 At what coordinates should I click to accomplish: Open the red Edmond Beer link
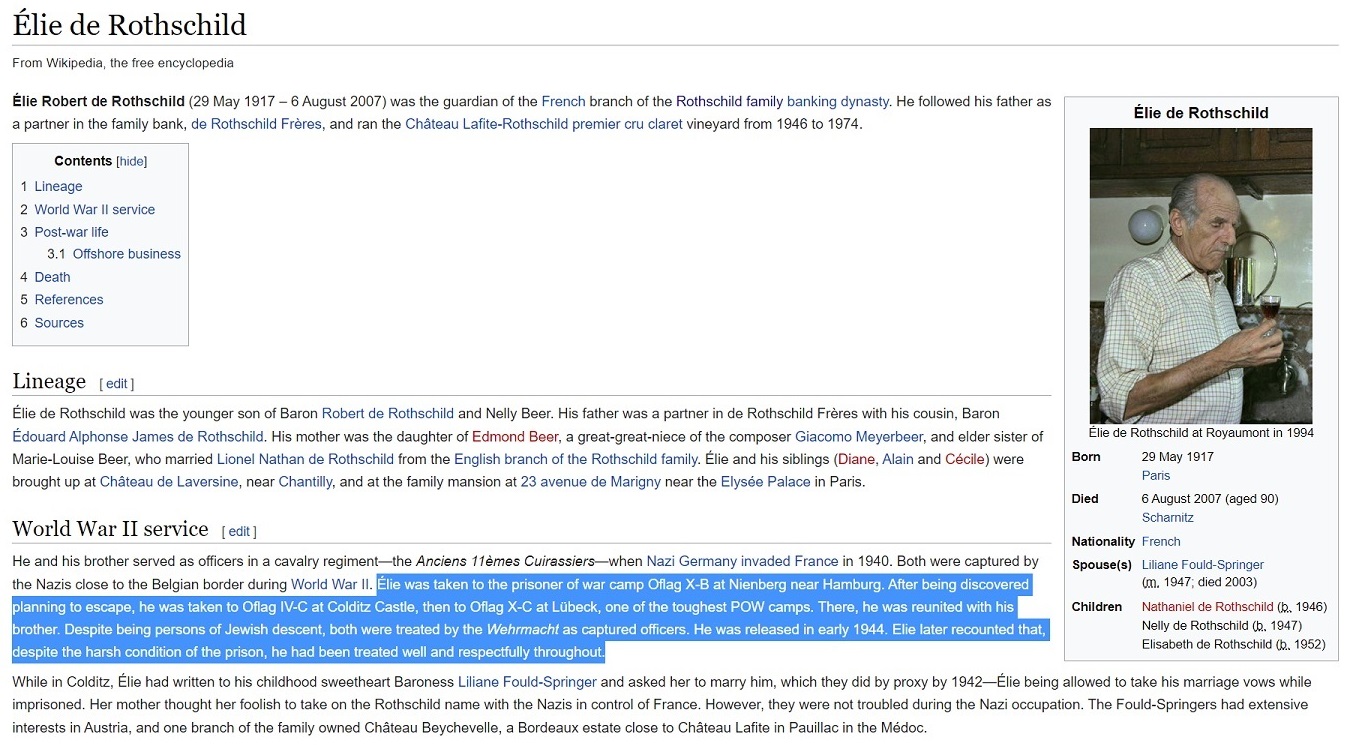click(515, 436)
